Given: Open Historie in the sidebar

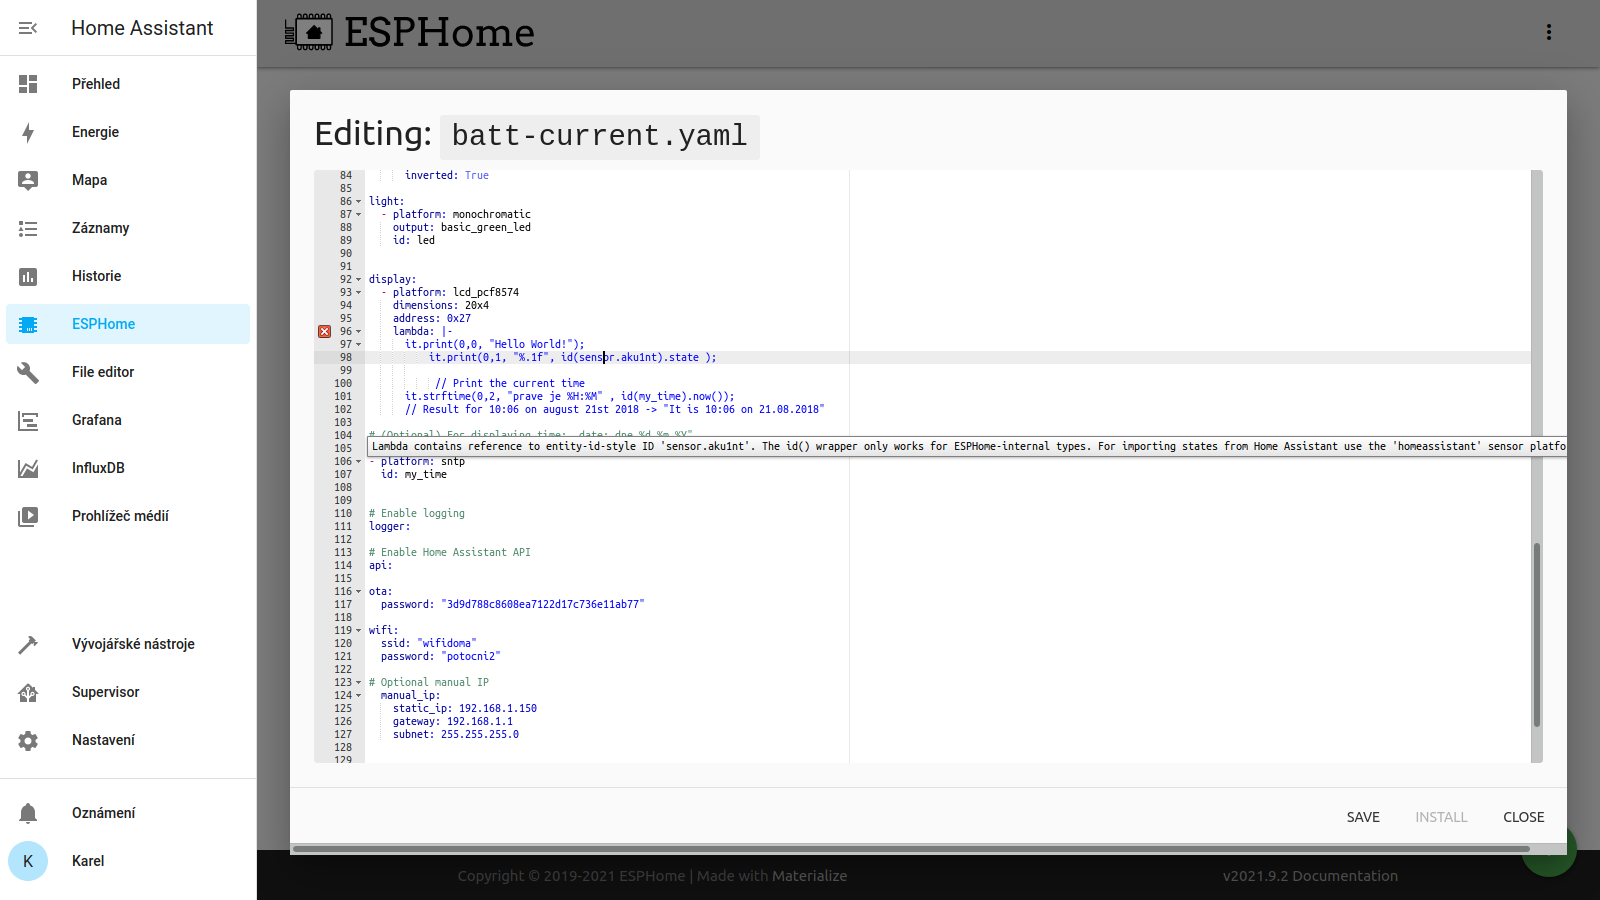Looking at the screenshot, I should [128, 276].
